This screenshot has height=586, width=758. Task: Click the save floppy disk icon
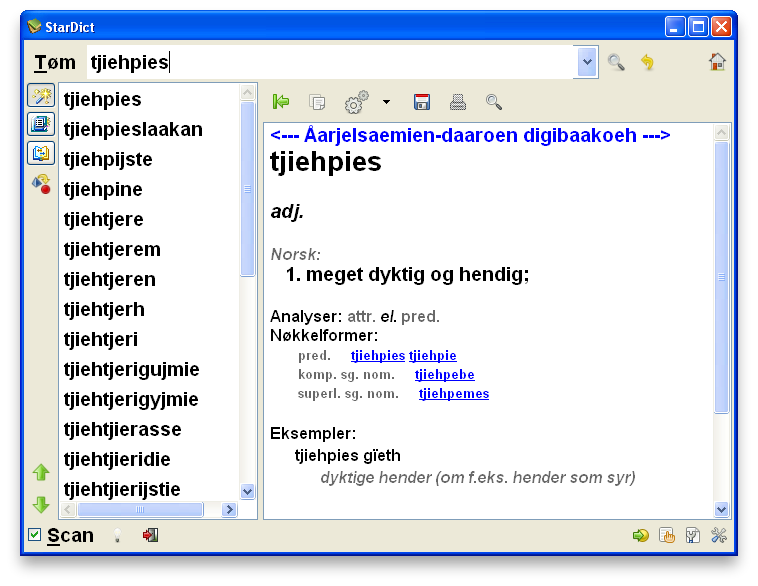tap(422, 102)
